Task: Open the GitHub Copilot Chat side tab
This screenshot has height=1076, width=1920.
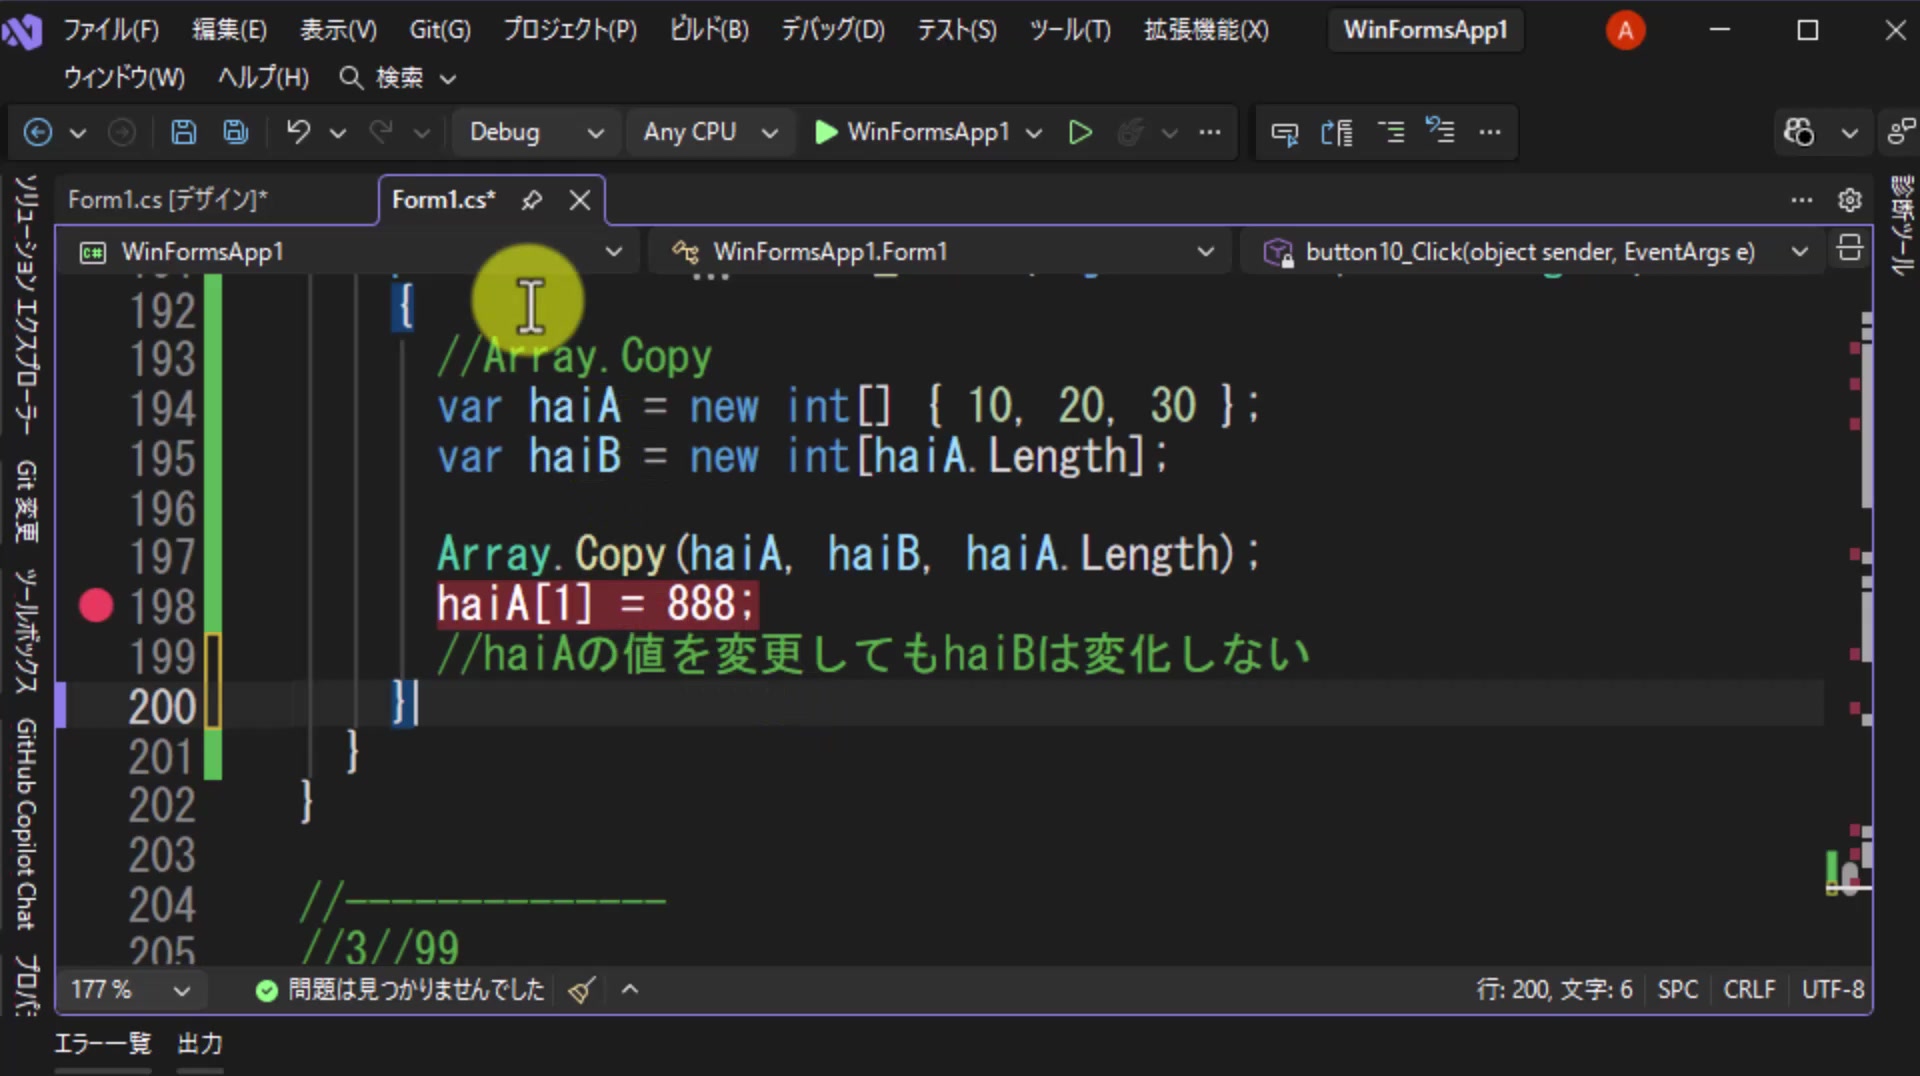Action: (26, 824)
